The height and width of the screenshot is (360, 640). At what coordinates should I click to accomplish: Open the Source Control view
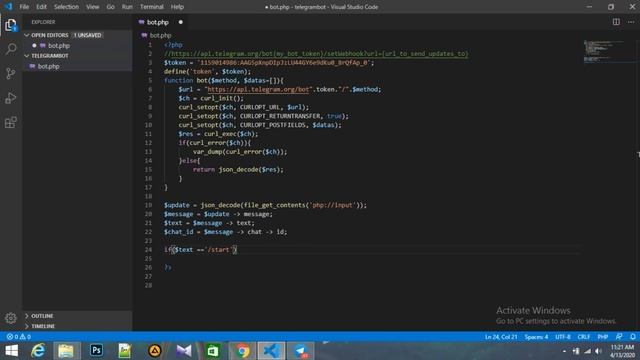pos(11,73)
